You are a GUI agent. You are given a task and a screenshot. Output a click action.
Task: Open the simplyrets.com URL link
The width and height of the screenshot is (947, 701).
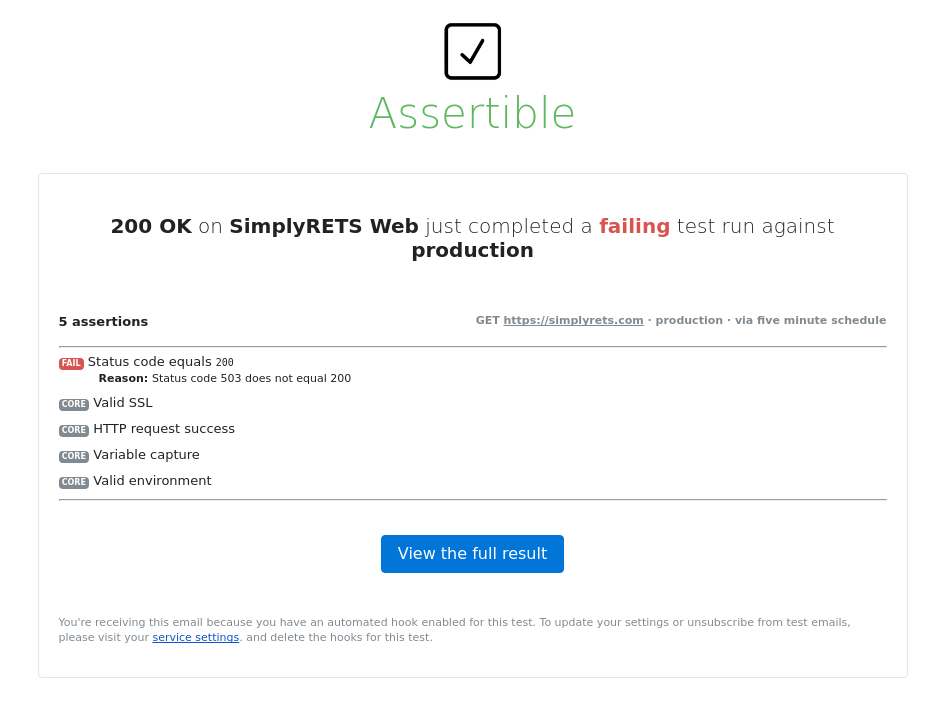(x=573, y=321)
